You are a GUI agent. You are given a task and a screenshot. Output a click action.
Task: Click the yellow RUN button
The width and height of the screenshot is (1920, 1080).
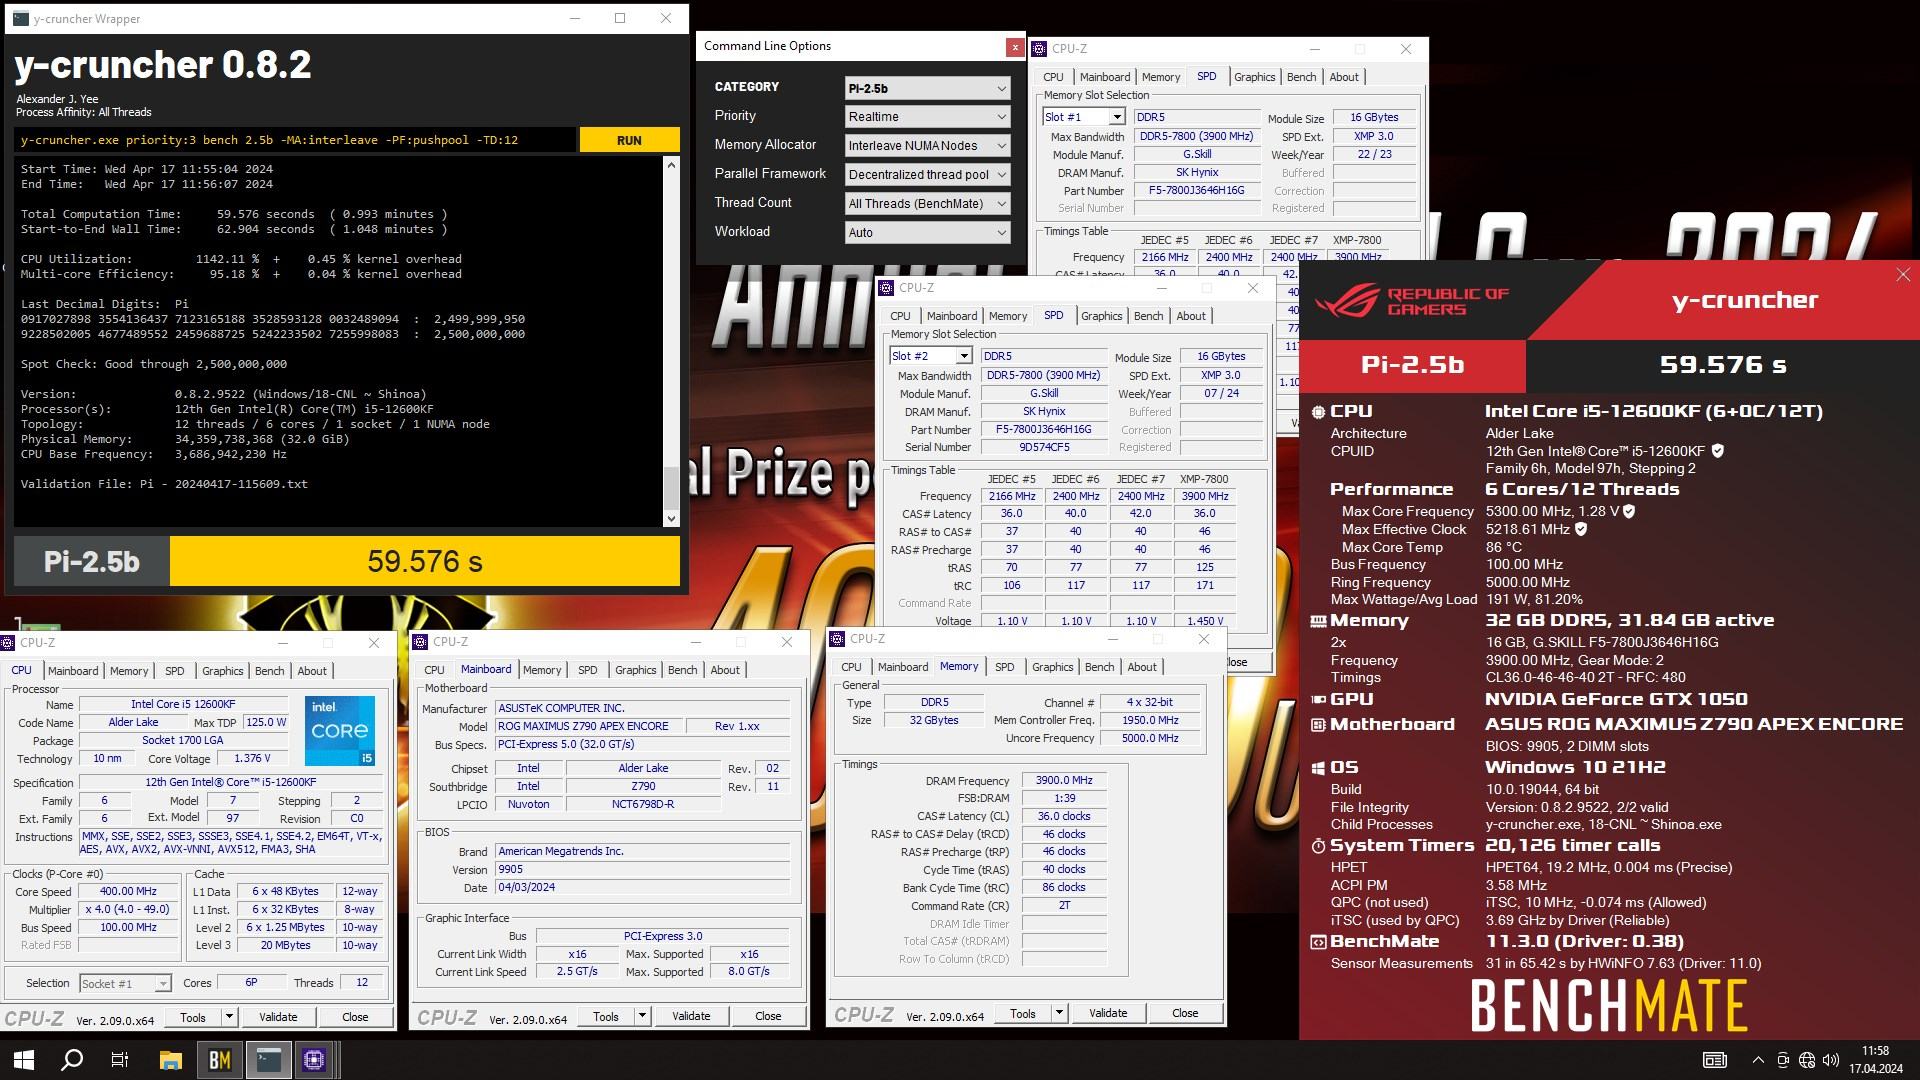click(629, 140)
